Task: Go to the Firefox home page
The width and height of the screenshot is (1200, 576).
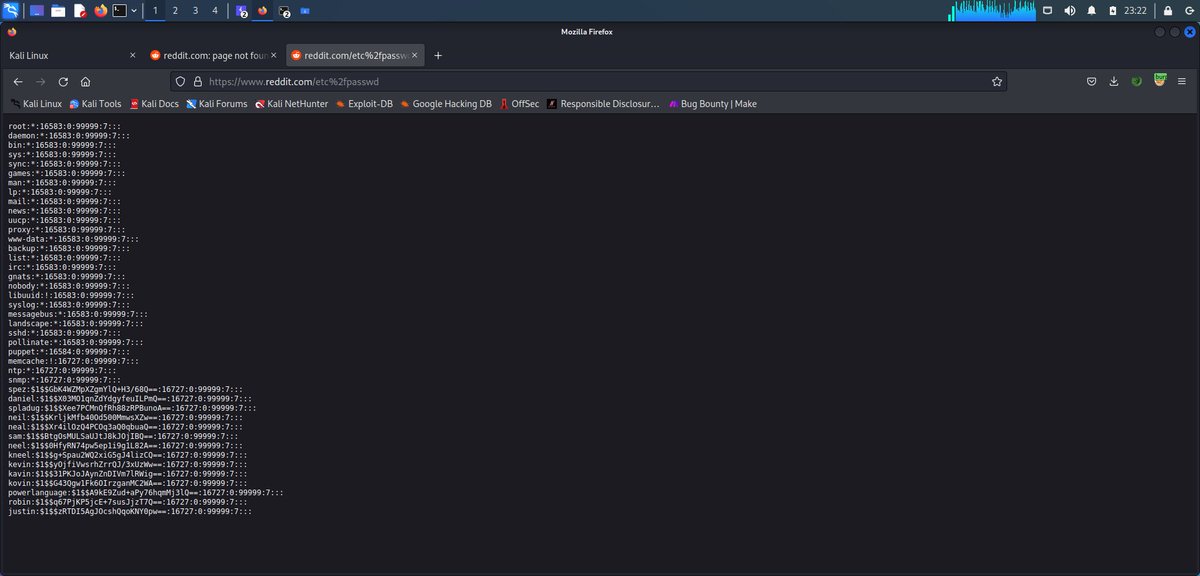Action: click(x=86, y=82)
